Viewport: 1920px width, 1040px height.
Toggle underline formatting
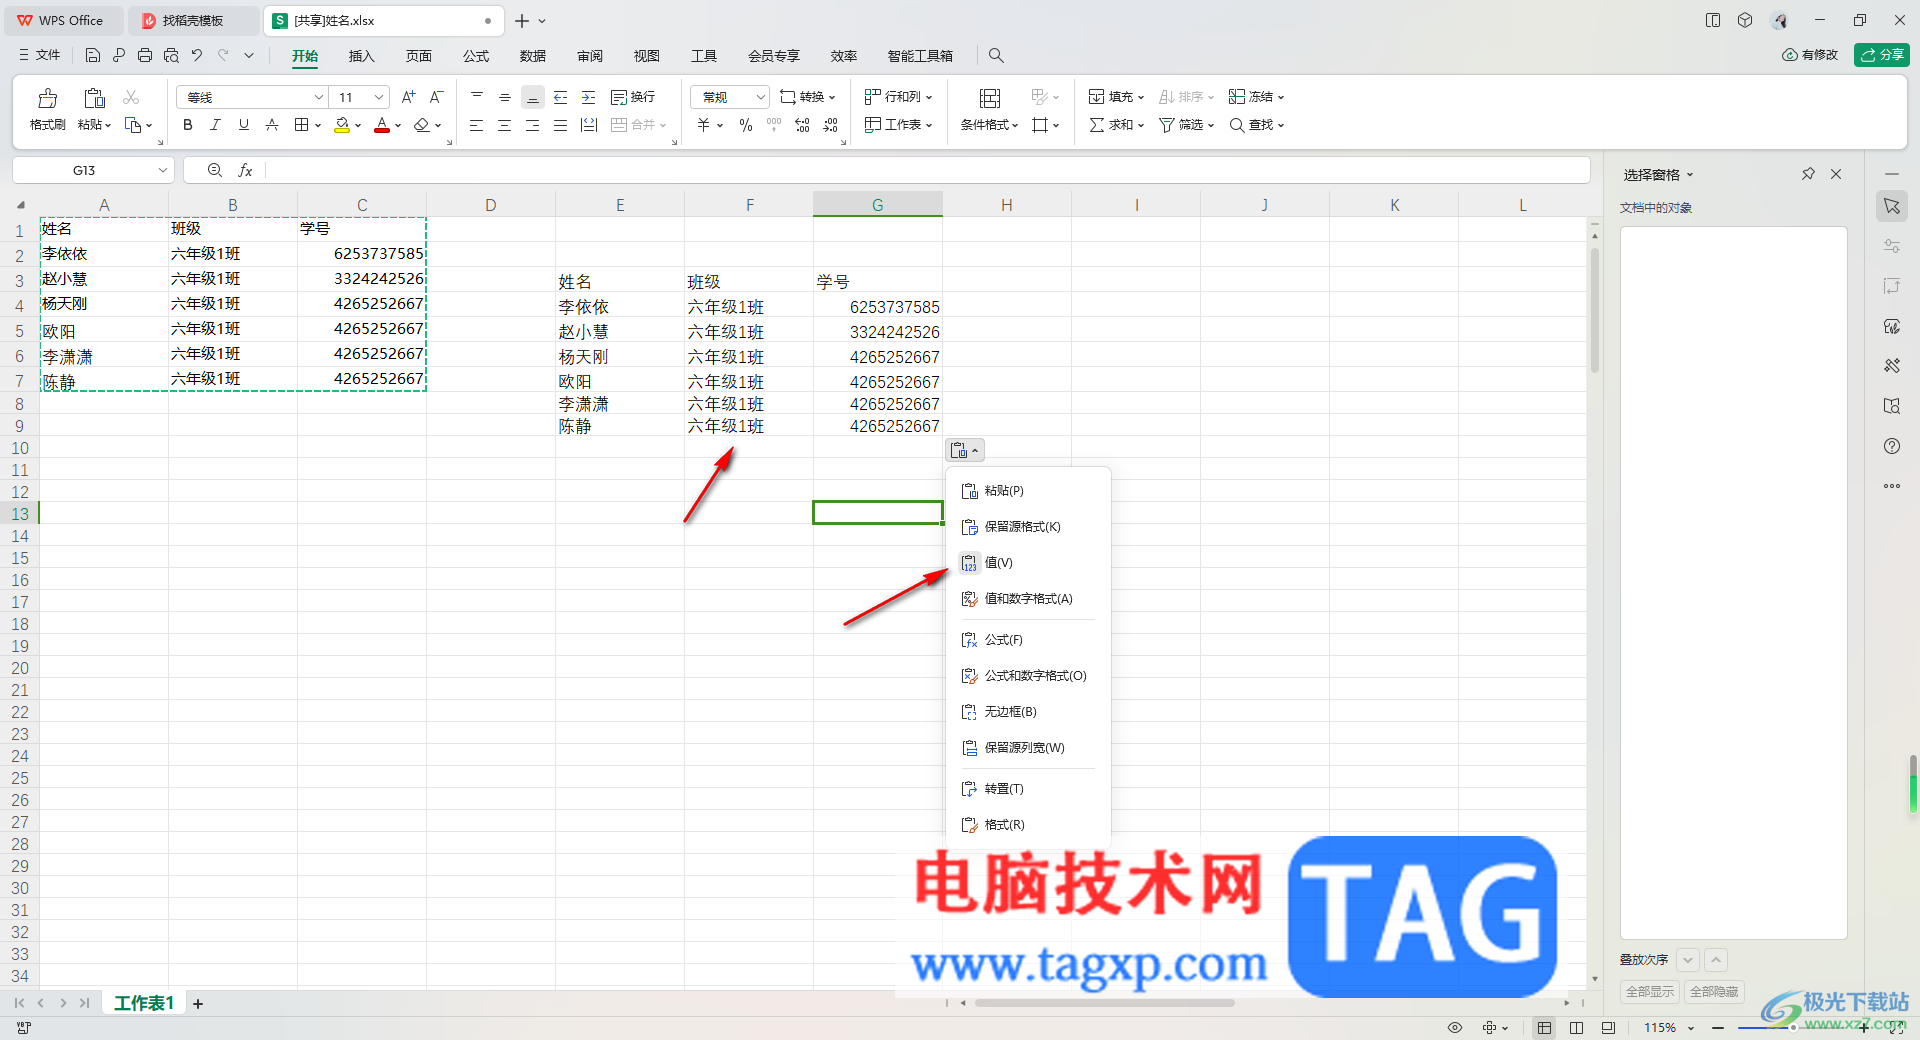pyautogui.click(x=243, y=125)
